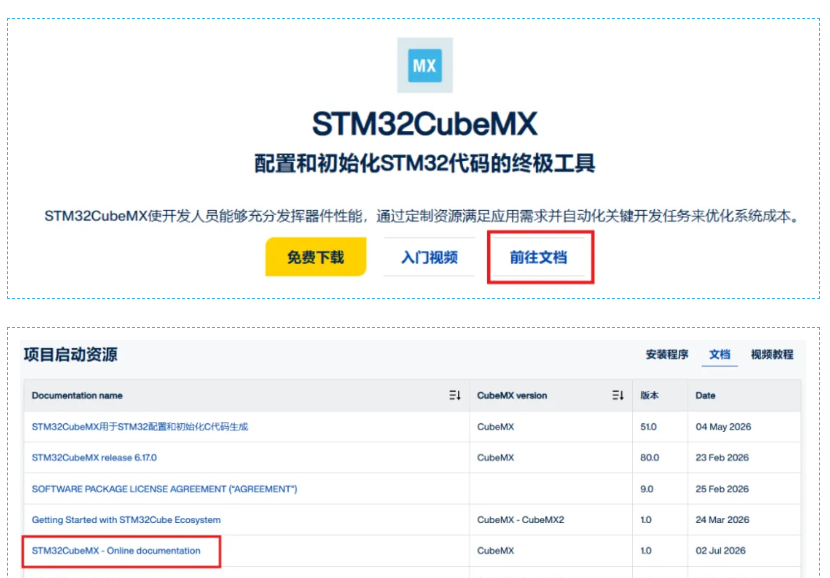
Task: Click the STM32CubeMX title heading
Action: coord(425,124)
